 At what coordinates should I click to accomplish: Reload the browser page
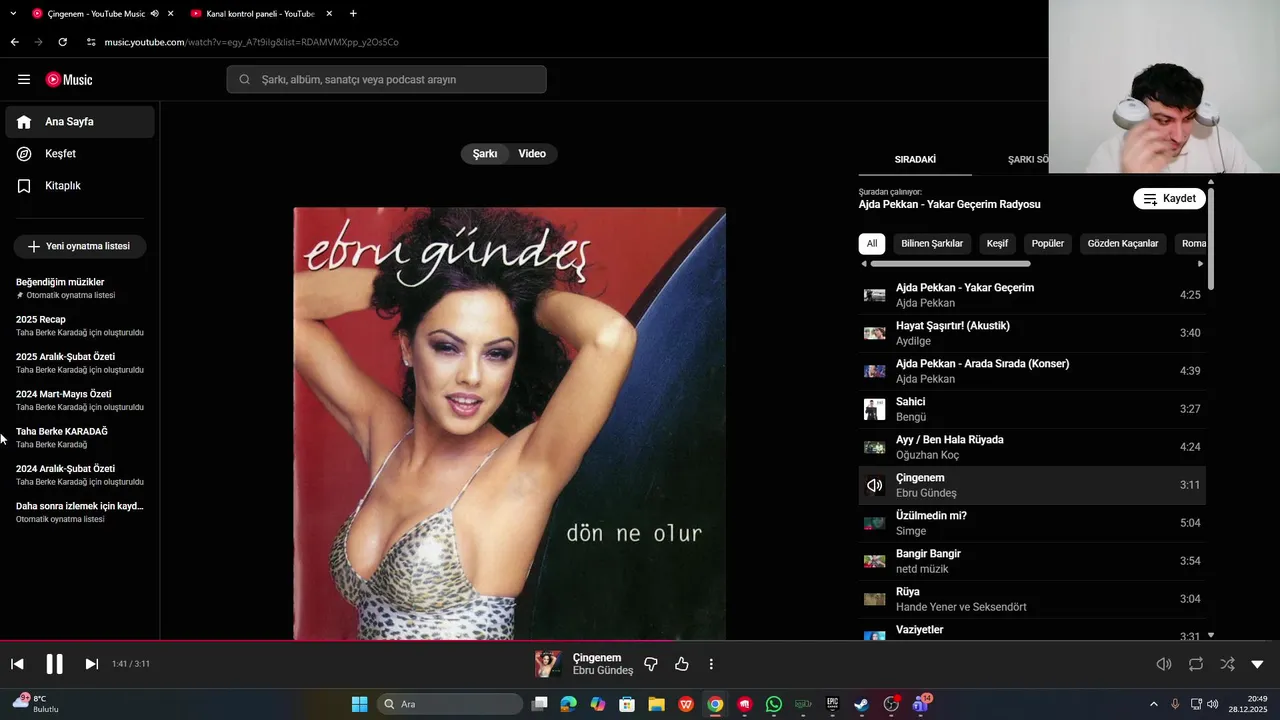click(x=62, y=42)
